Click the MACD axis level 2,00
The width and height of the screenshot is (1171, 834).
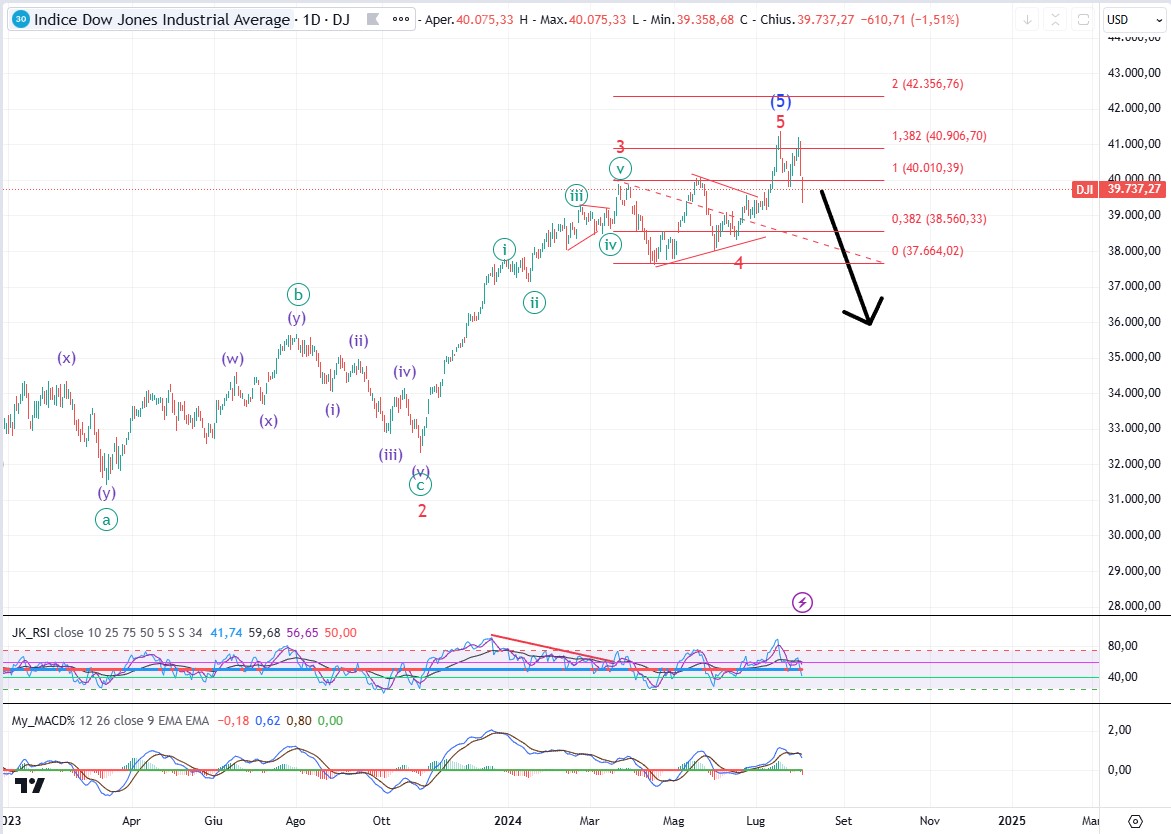pos(1119,729)
